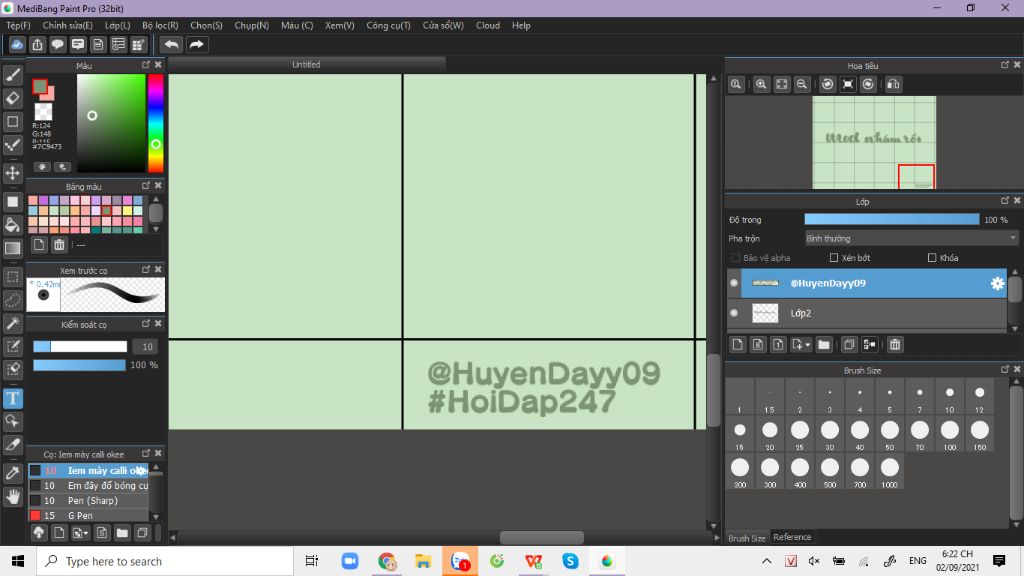
Task: Undock the Màu color panel
Action: pyautogui.click(x=146, y=65)
